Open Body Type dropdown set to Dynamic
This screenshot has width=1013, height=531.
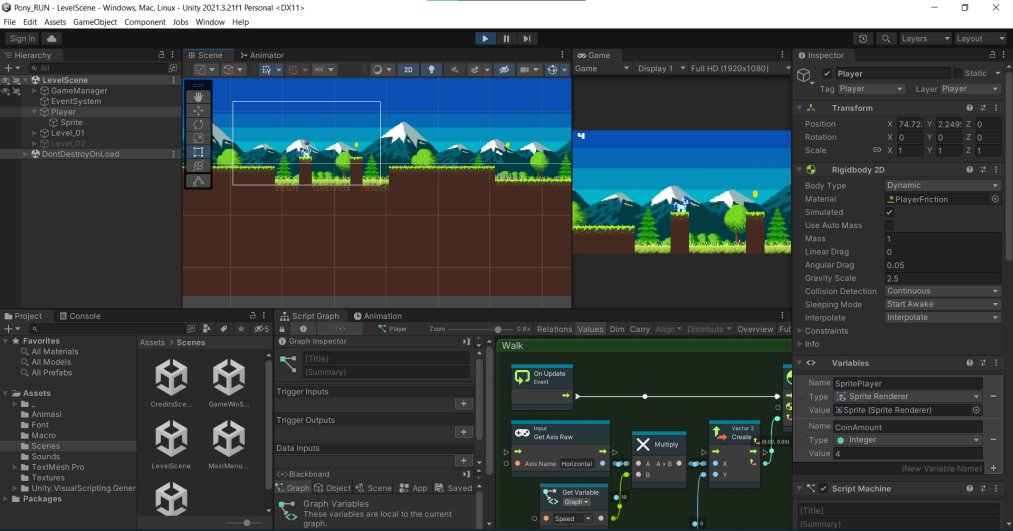[943, 185]
